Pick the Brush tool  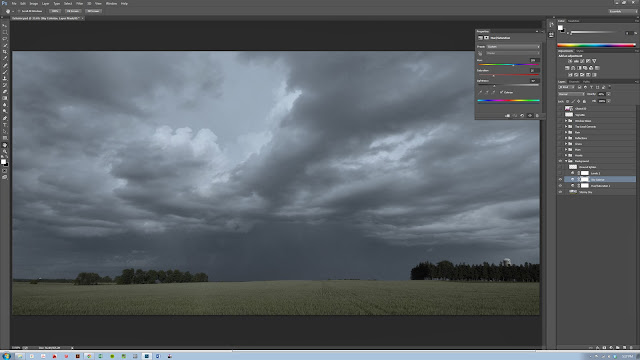tap(4, 72)
